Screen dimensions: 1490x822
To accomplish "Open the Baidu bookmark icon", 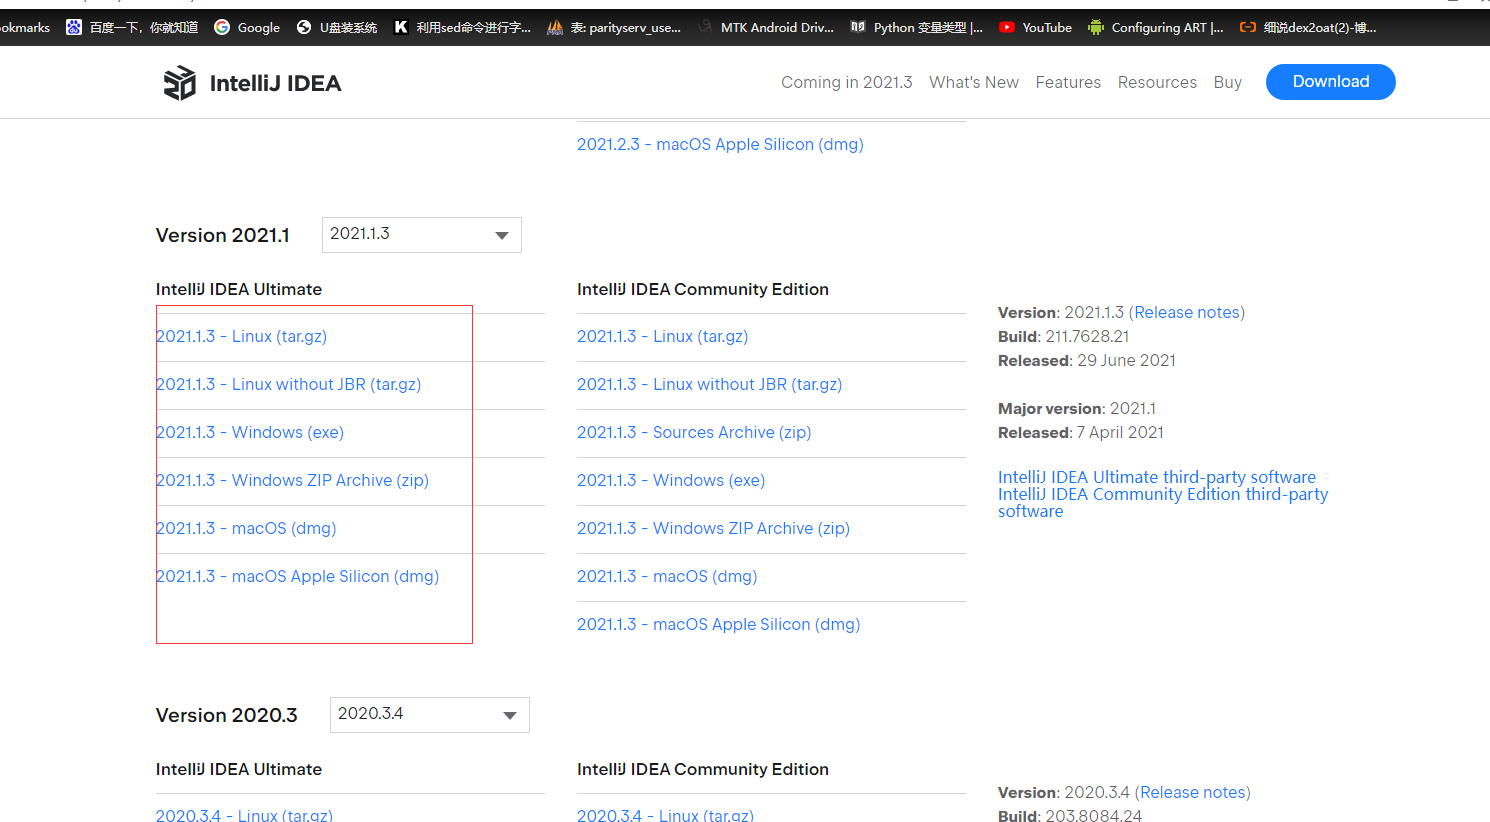I will pyautogui.click(x=74, y=27).
